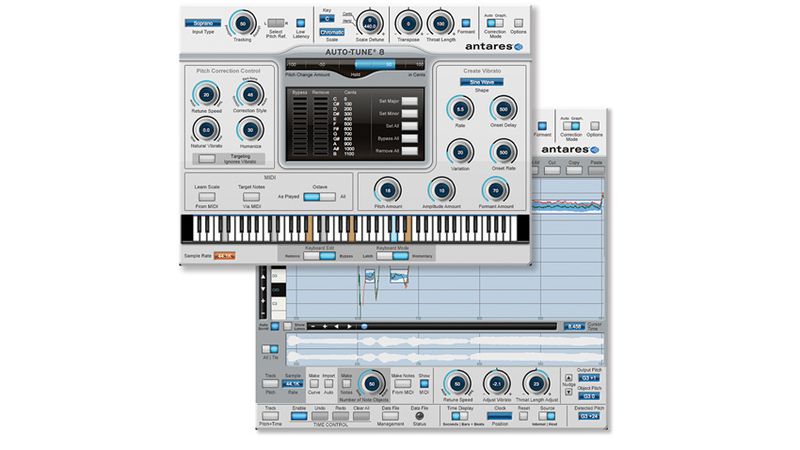Open the Key dropdown showing C
Image resolution: width=800 pixels, height=450 pixels.
click(327, 19)
